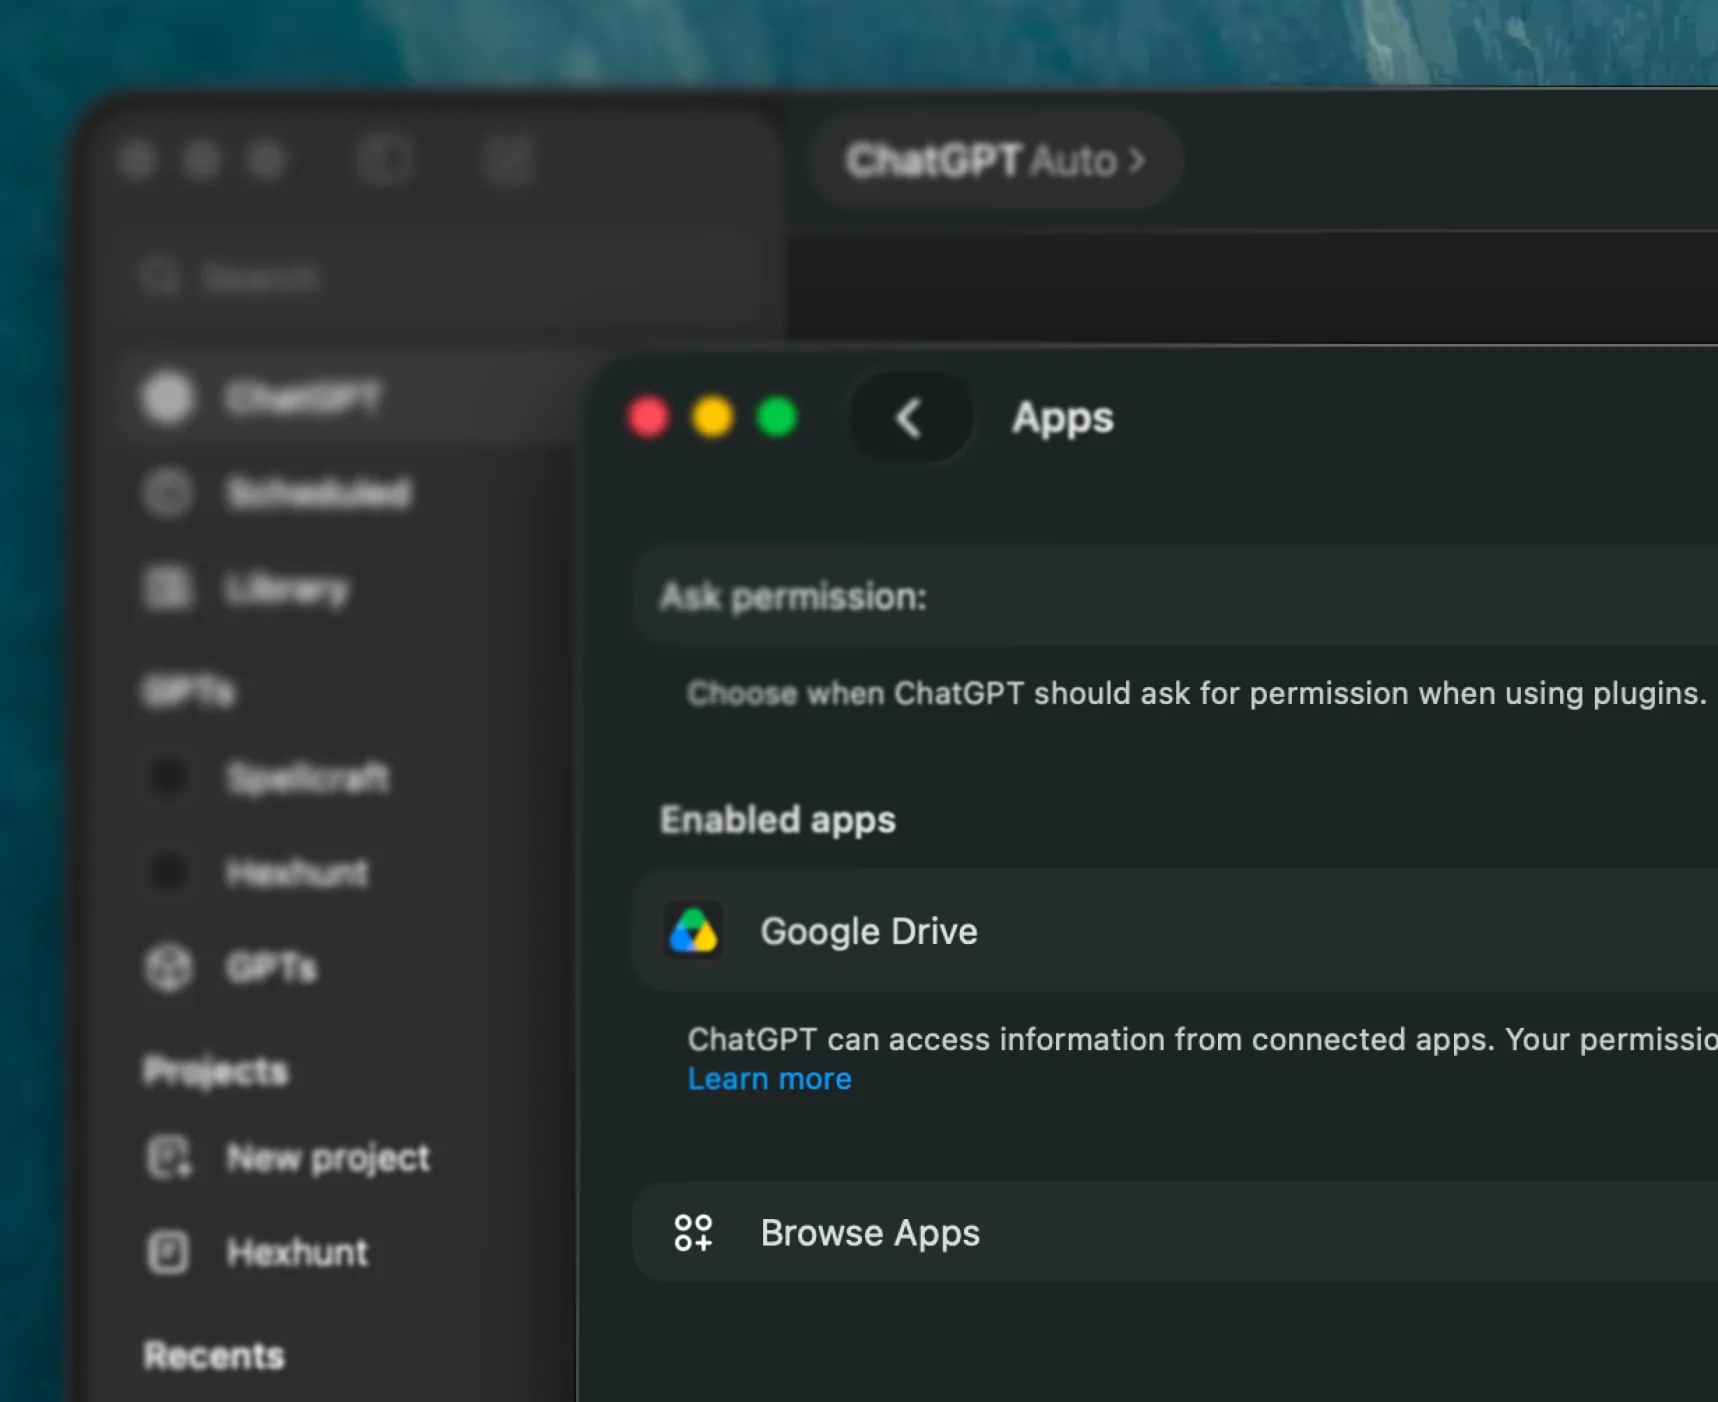Open Library in the sidebar
Screen dimensions: 1718x1402
pyautogui.click(x=286, y=589)
